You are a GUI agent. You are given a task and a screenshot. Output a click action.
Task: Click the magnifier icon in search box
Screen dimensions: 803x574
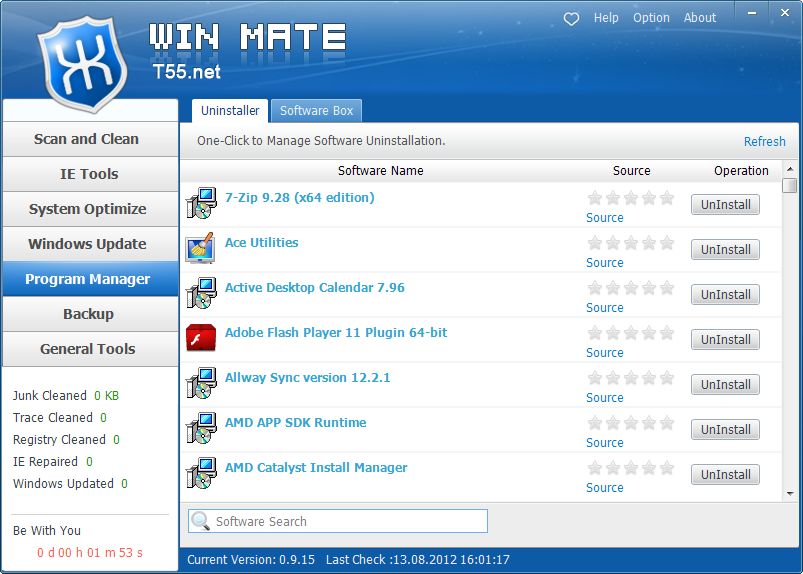point(200,521)
